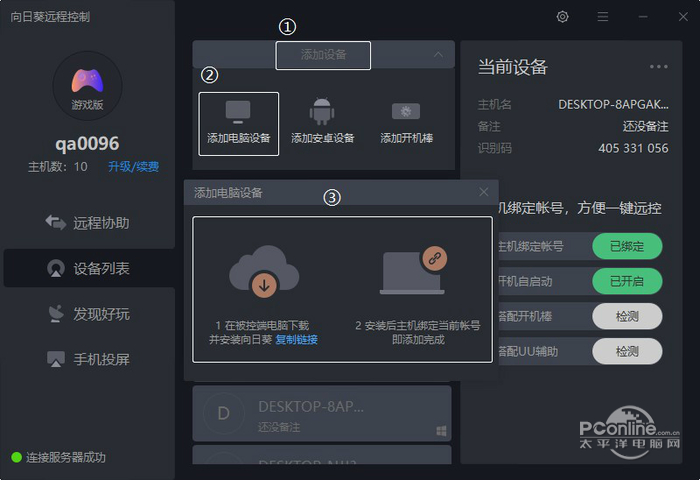Close the 添加电脑设备 dialog
Screen dimensions: 700x480
pyautogui.click(x=483, y=192)
